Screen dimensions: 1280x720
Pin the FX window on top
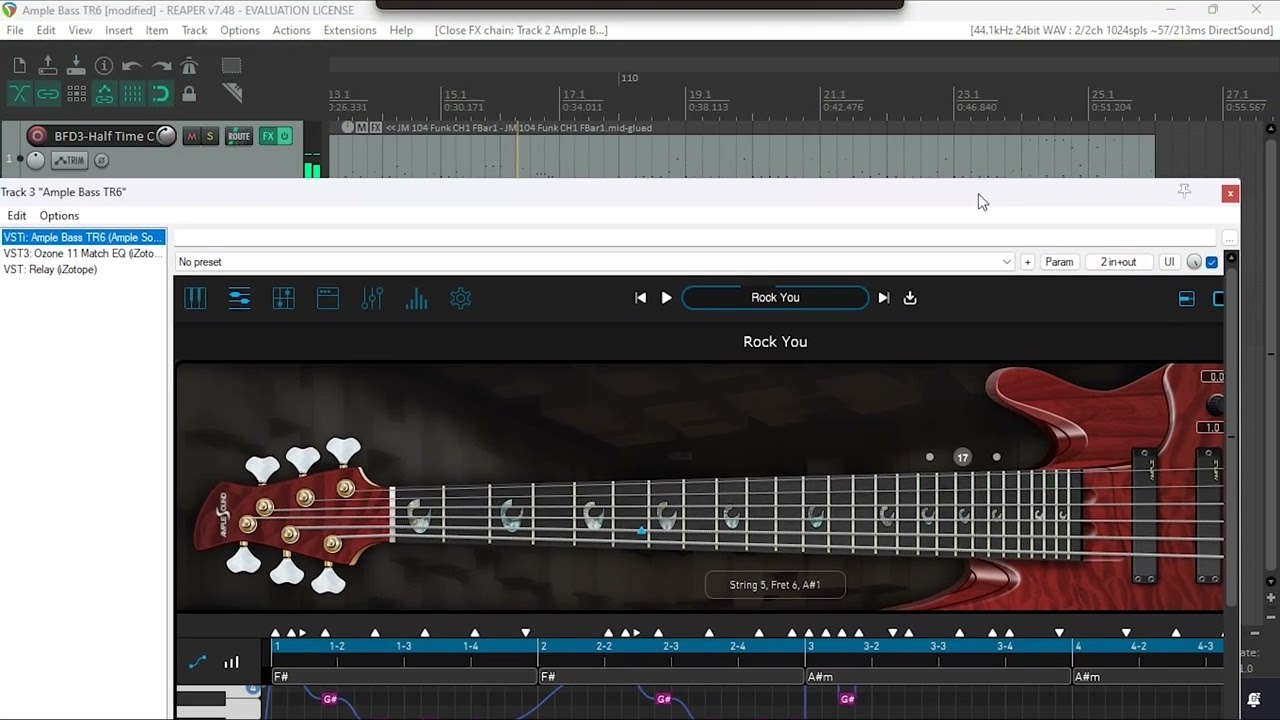[1184, 192]
